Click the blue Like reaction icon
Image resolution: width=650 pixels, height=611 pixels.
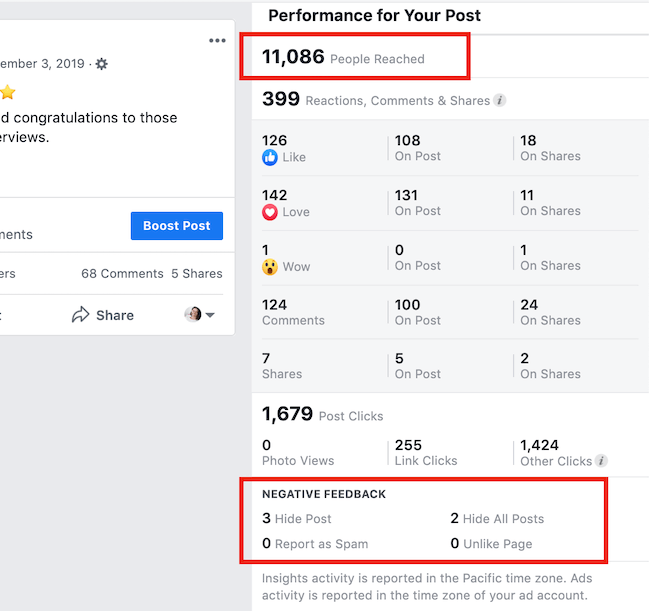[x=270, y=158]
